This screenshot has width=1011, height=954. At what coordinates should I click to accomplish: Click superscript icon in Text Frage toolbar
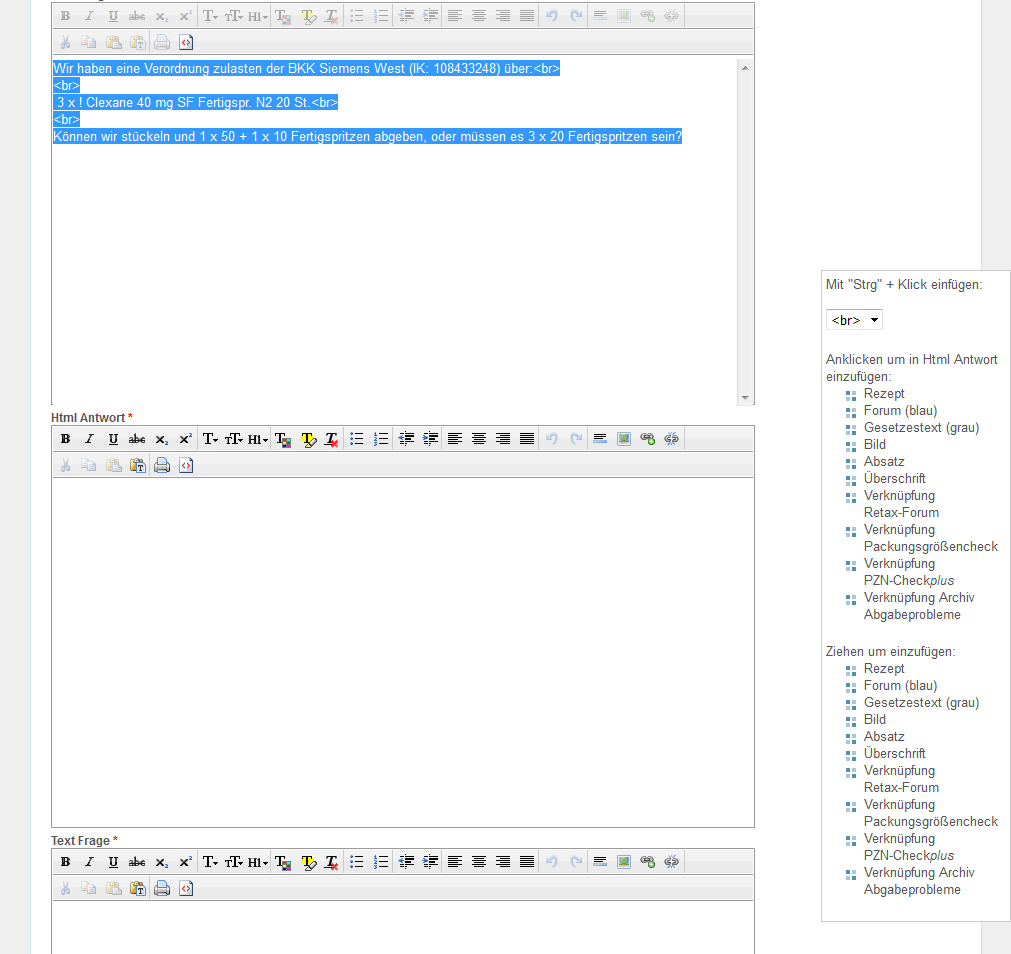click(x=185, y=862)
